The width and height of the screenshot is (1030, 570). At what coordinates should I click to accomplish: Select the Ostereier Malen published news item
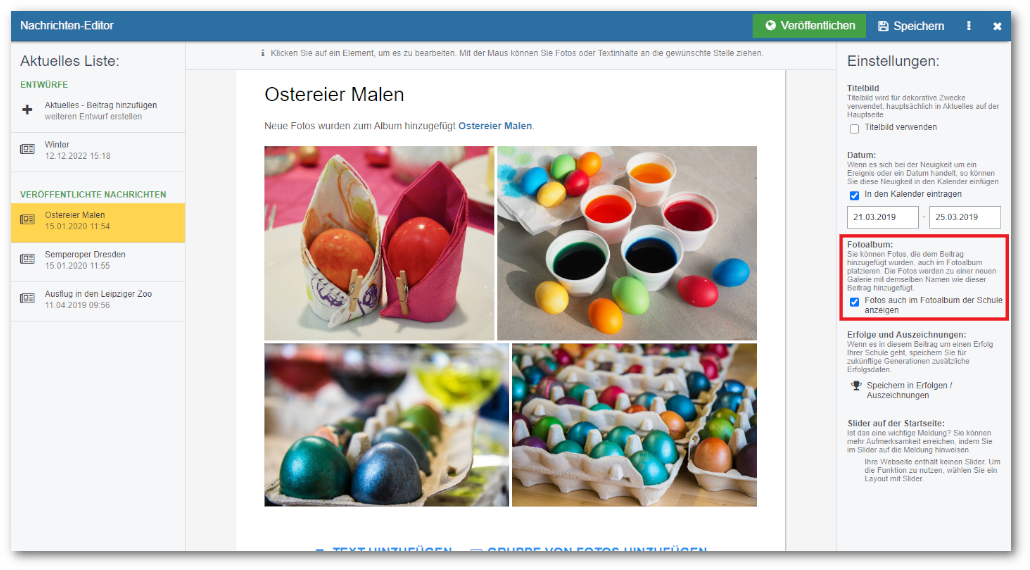(98, 223)
